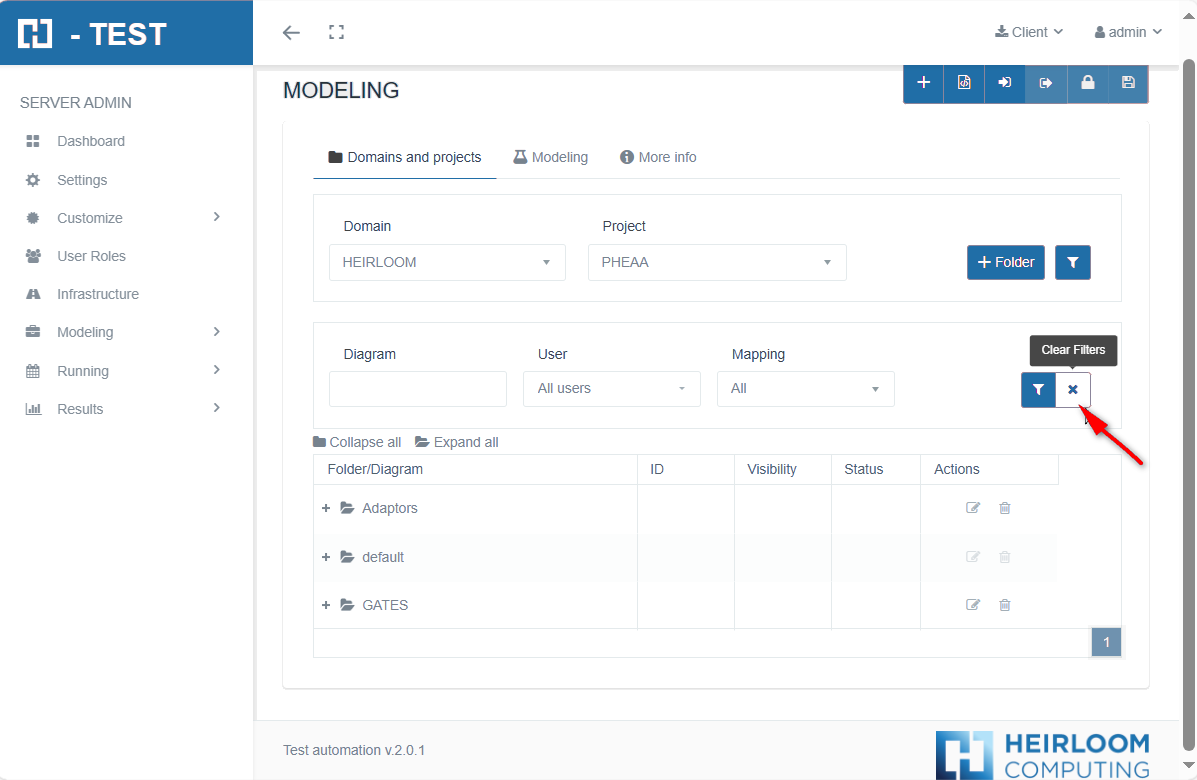The image size is (1197, 780).
Task: Clear filters with the X button
Action: pos(1073,389)
